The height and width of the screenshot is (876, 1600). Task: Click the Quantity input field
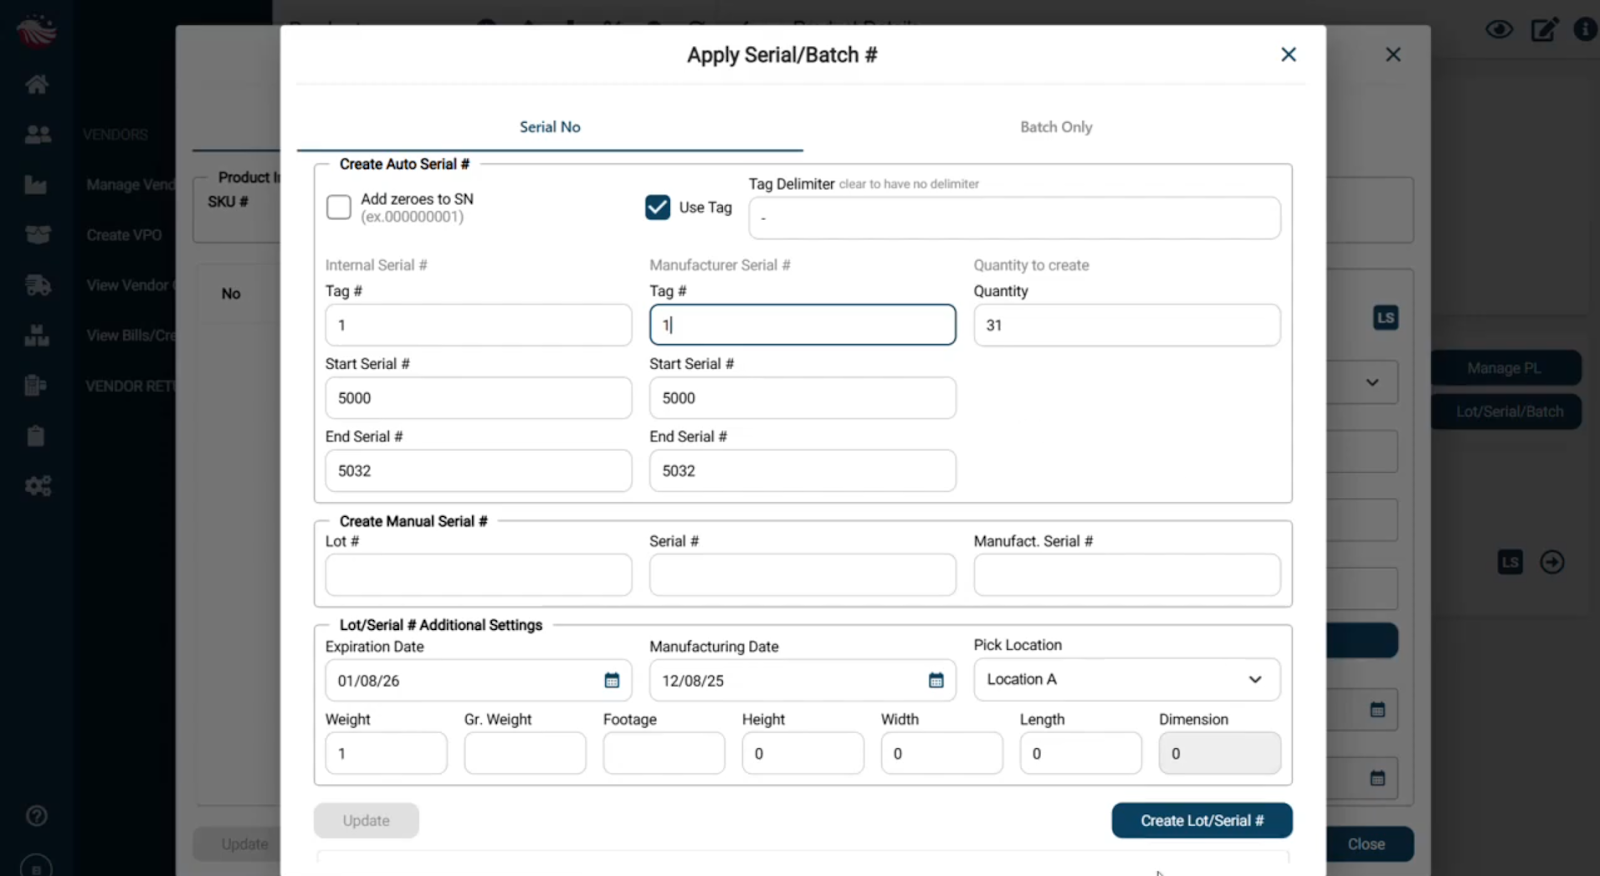click(1126, 325)
